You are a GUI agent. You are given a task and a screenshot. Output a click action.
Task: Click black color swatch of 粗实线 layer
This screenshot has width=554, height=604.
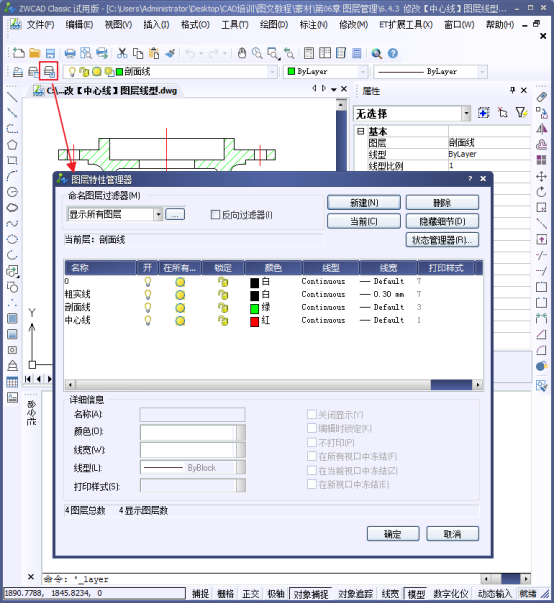[x=254, y=295]
